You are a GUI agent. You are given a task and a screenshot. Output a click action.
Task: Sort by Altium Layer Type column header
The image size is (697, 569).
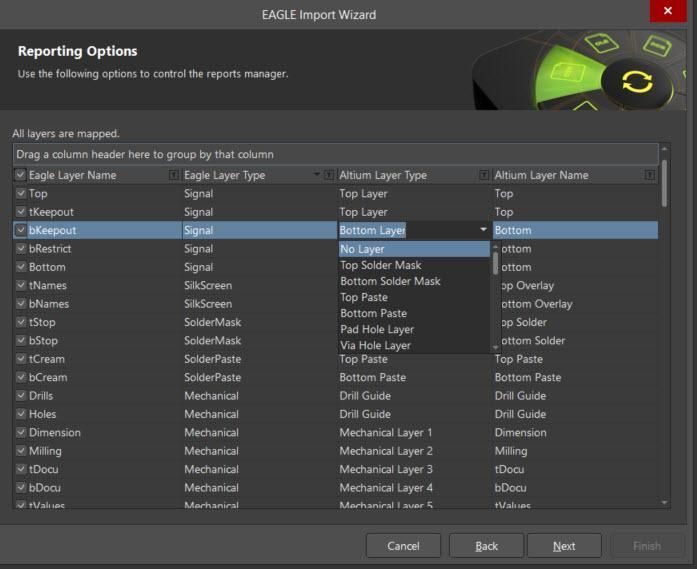[383, 175]
